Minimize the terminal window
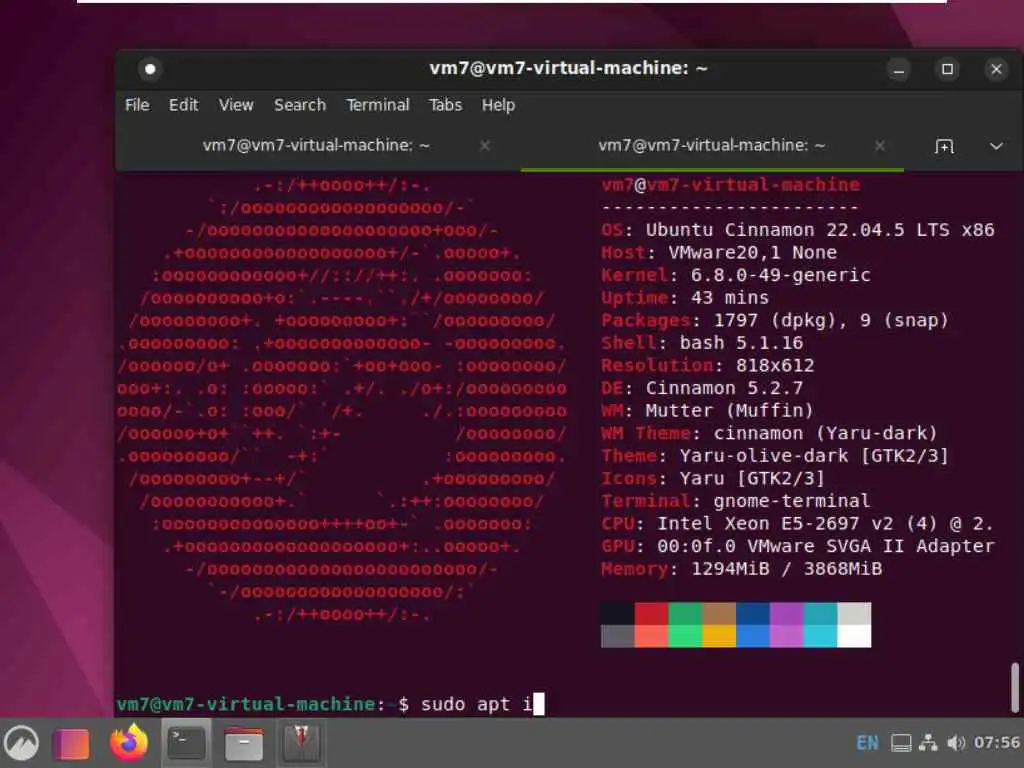 [899, 69]
